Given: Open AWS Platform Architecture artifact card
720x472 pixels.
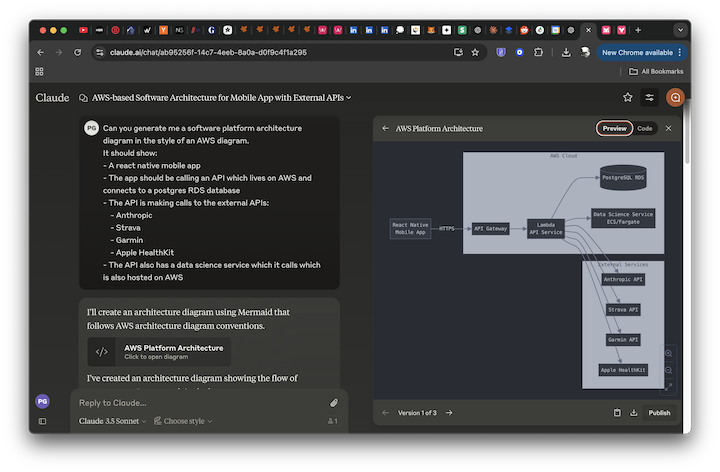Looking at the screenshot, I should click(159, 352).
